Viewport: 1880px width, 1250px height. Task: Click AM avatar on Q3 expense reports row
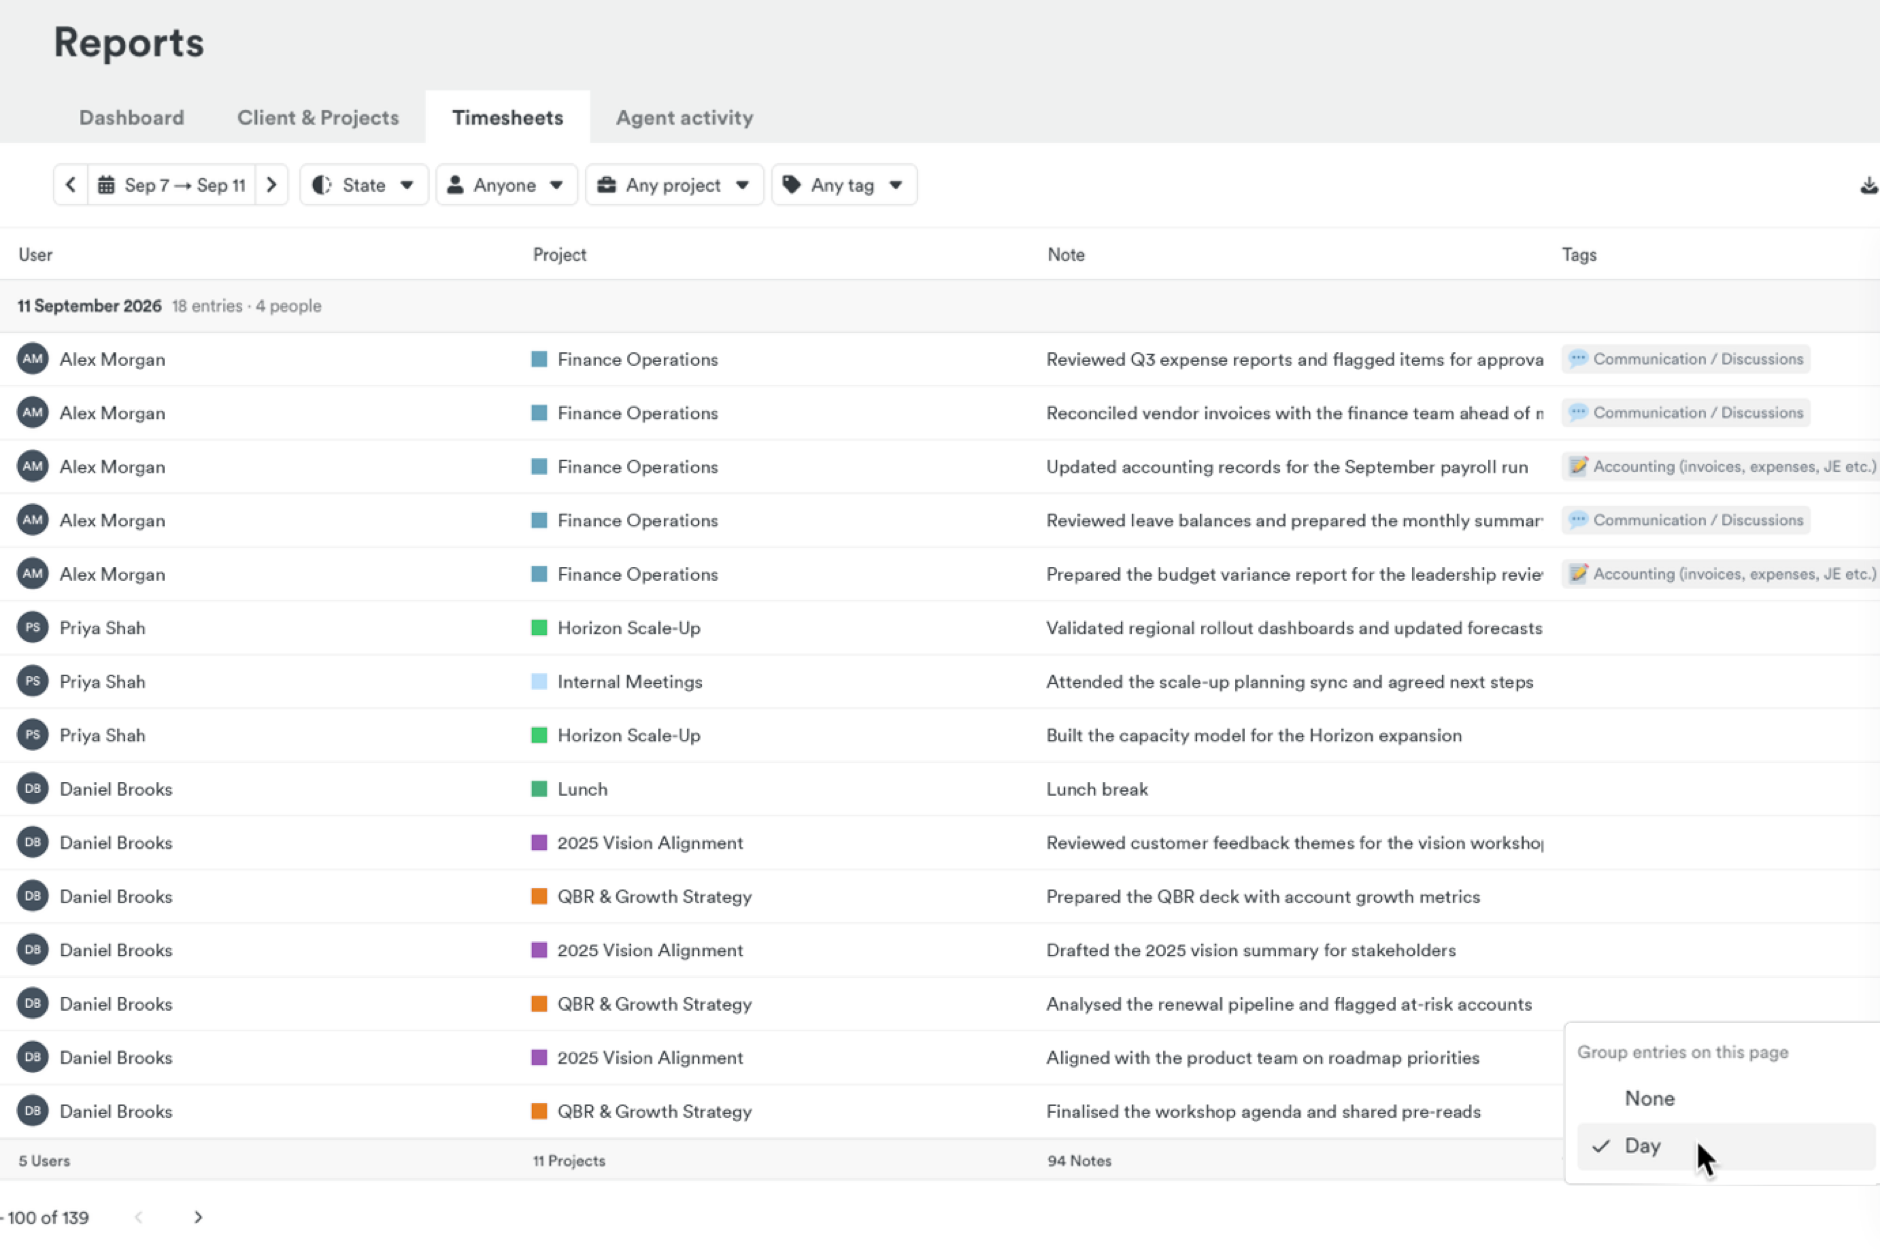click(x=33, y=359)
